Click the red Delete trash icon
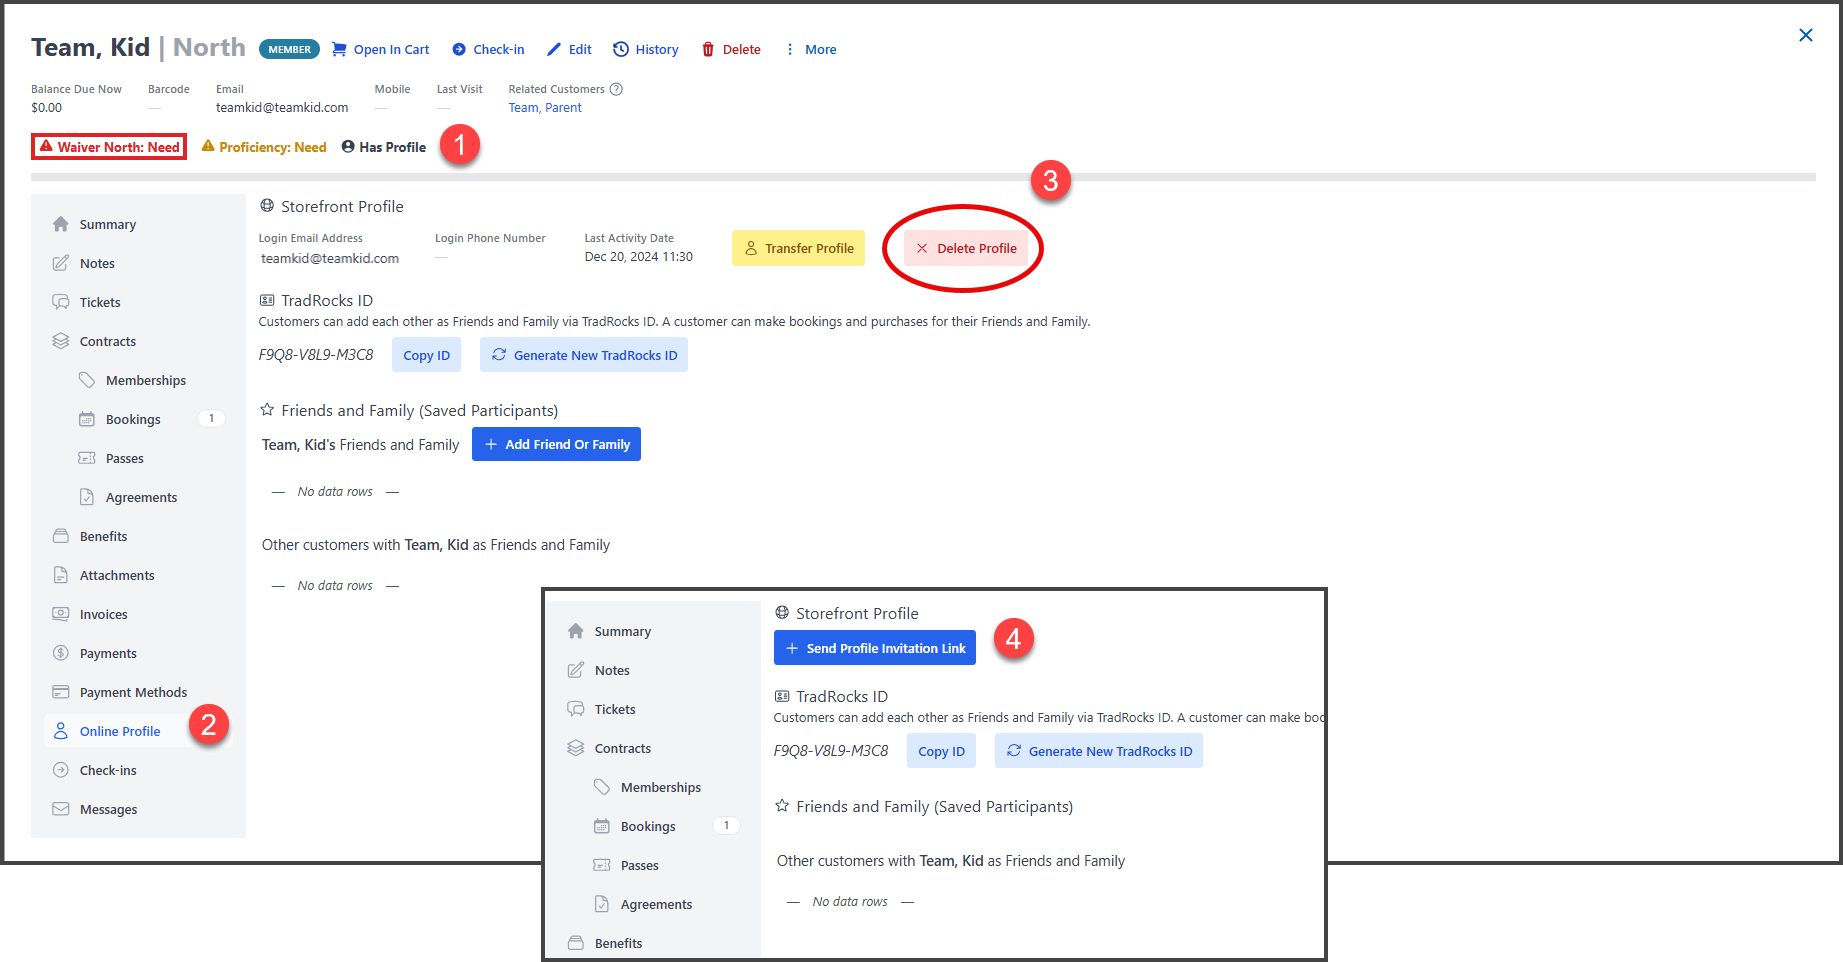 pos(708,49)
